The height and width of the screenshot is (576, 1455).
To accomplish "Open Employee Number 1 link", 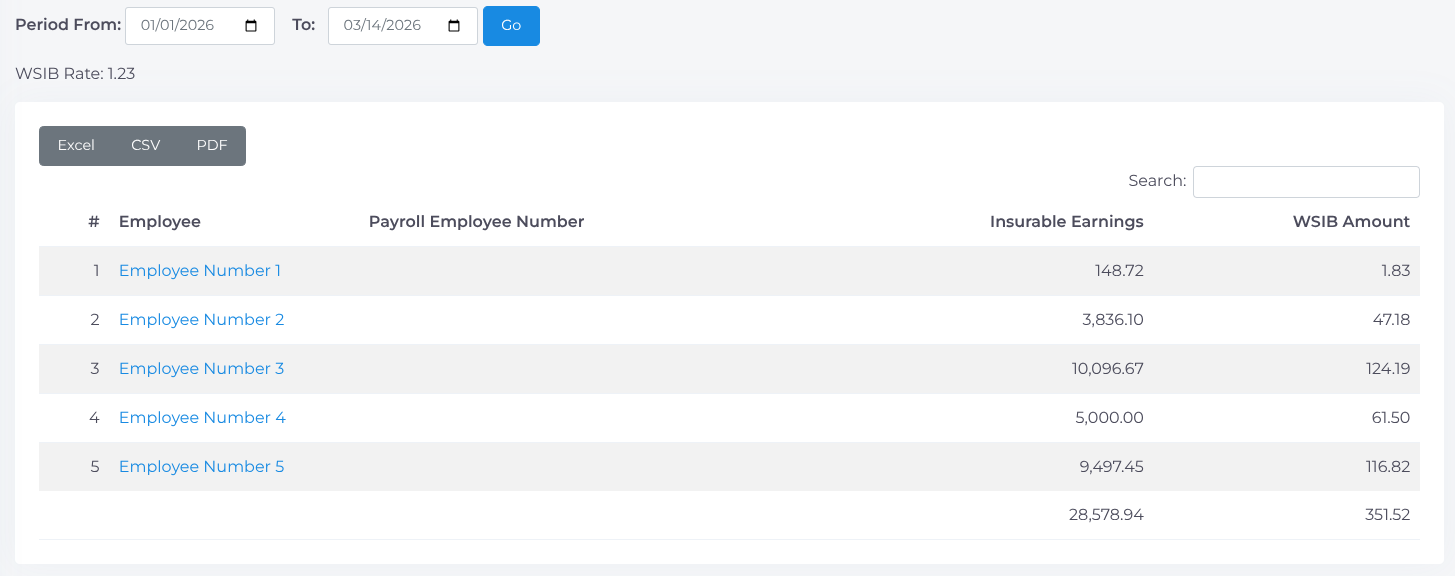I will (200, 271).
